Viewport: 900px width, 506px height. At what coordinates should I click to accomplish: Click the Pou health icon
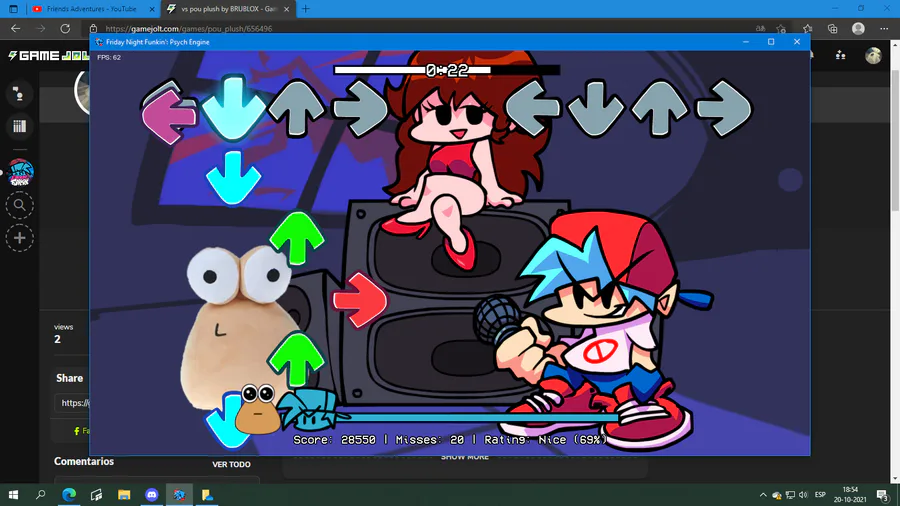coord(258,408)
